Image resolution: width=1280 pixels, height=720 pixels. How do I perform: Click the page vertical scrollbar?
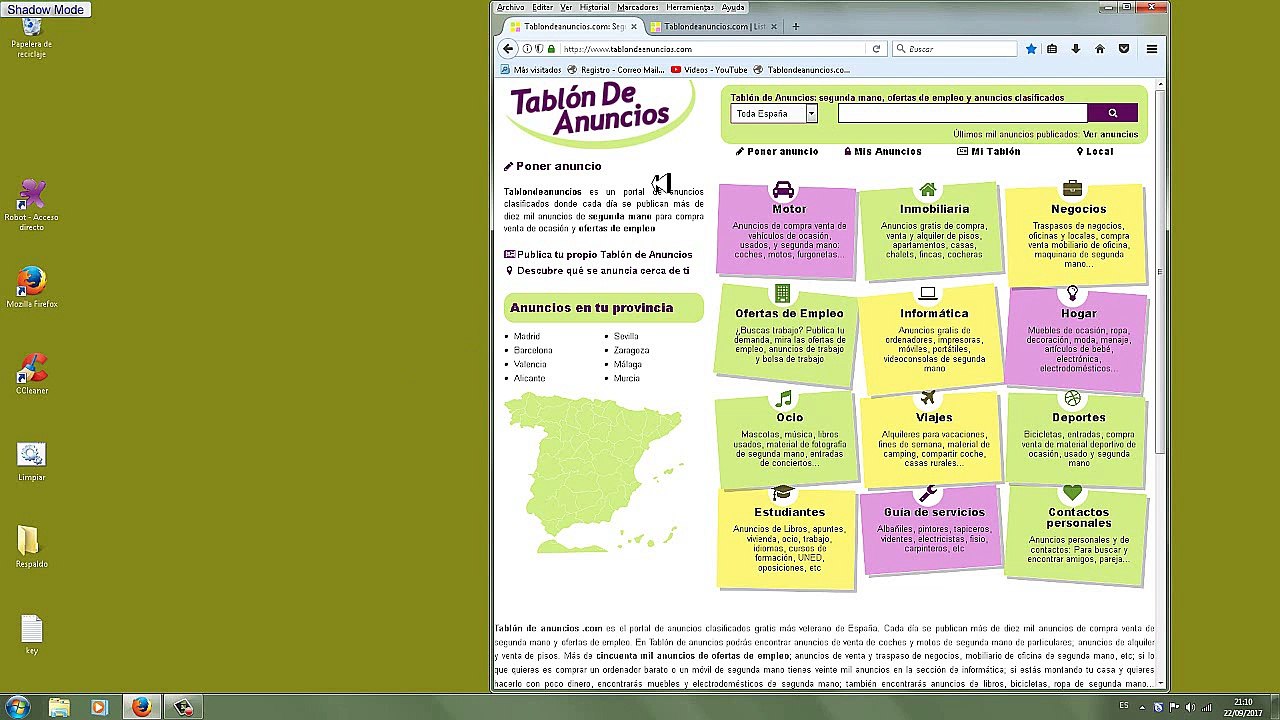(x=1160, y=270)
